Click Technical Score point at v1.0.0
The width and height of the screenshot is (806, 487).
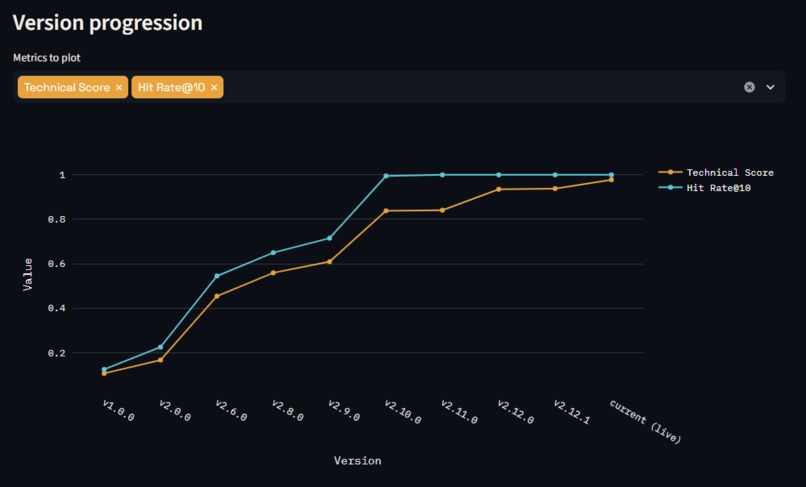click(x=104, y=373)
